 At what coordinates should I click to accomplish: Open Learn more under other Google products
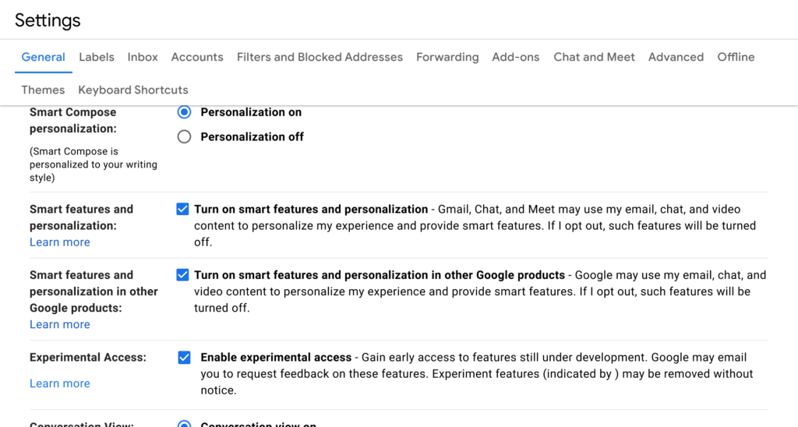pos(60,325)
